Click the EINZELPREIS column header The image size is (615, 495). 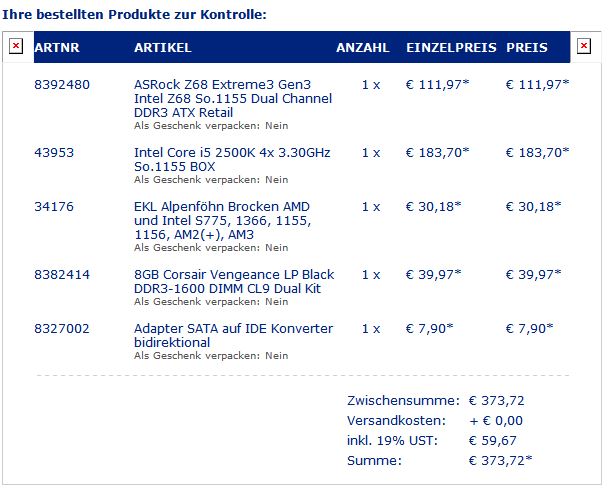(451, 47)
